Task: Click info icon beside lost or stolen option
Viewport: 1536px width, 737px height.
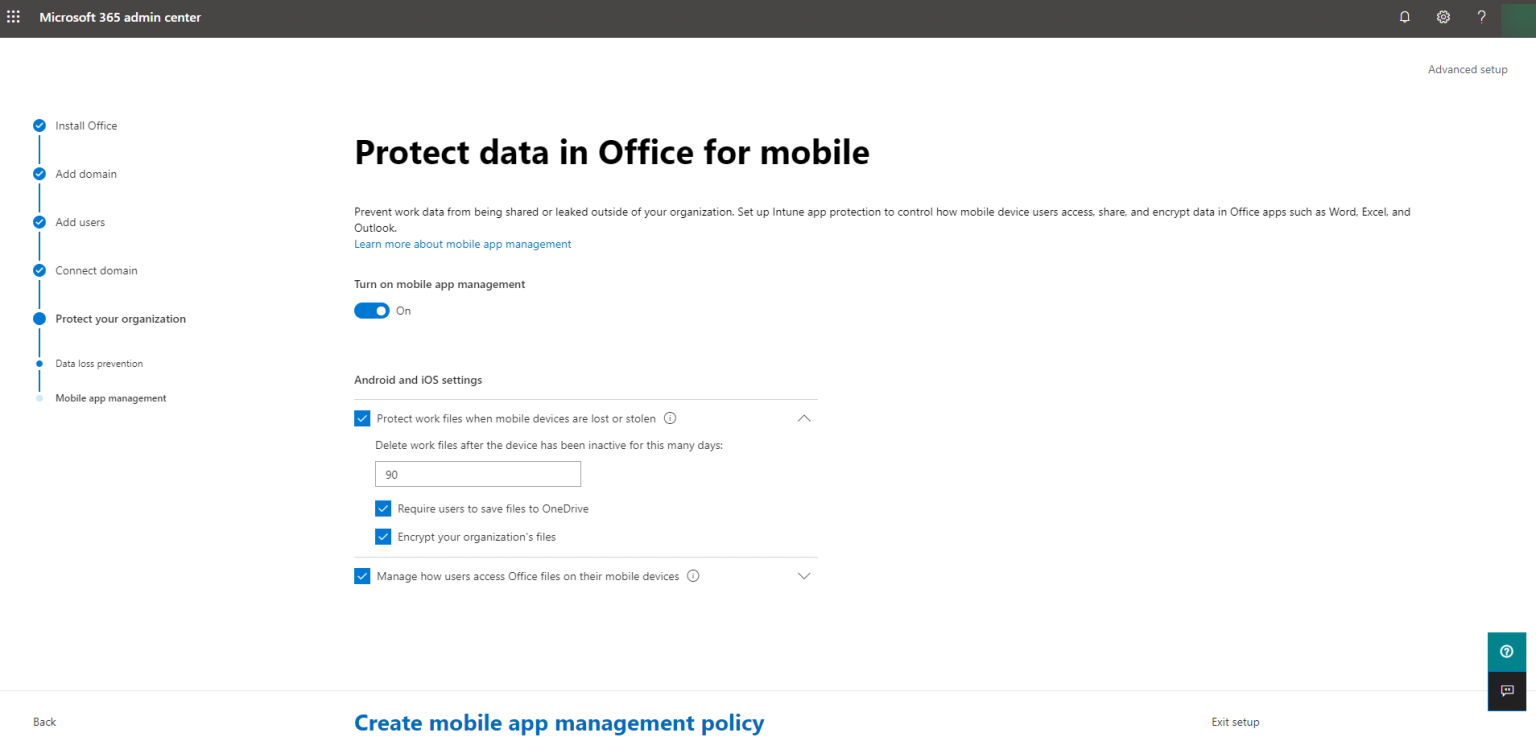Action: point(671,419)
